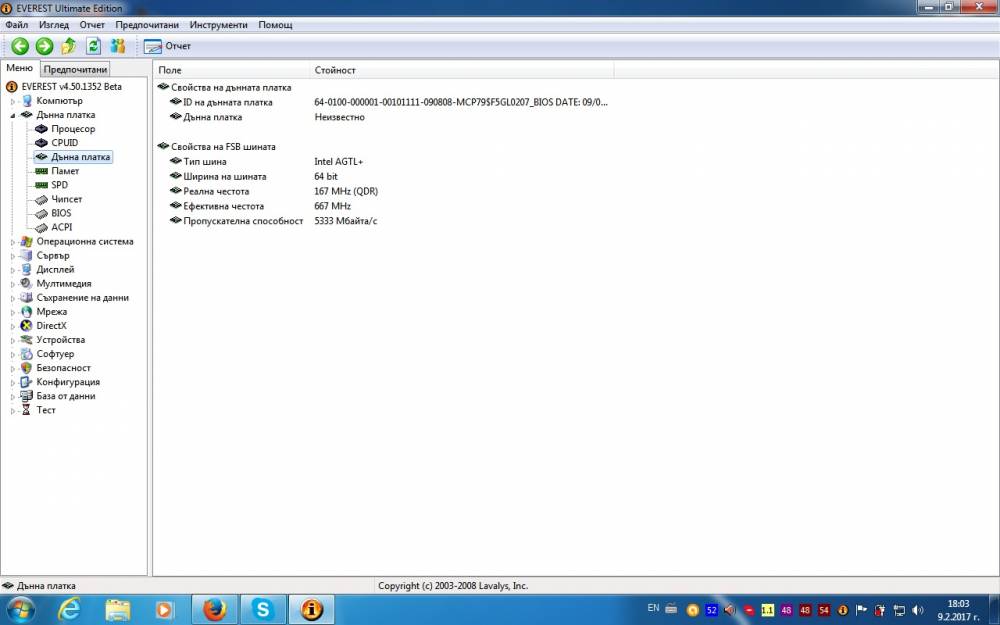This screenshot has width=1000, height=625.
Task: Select the Реална честота row
Action: tap(274, 191)
